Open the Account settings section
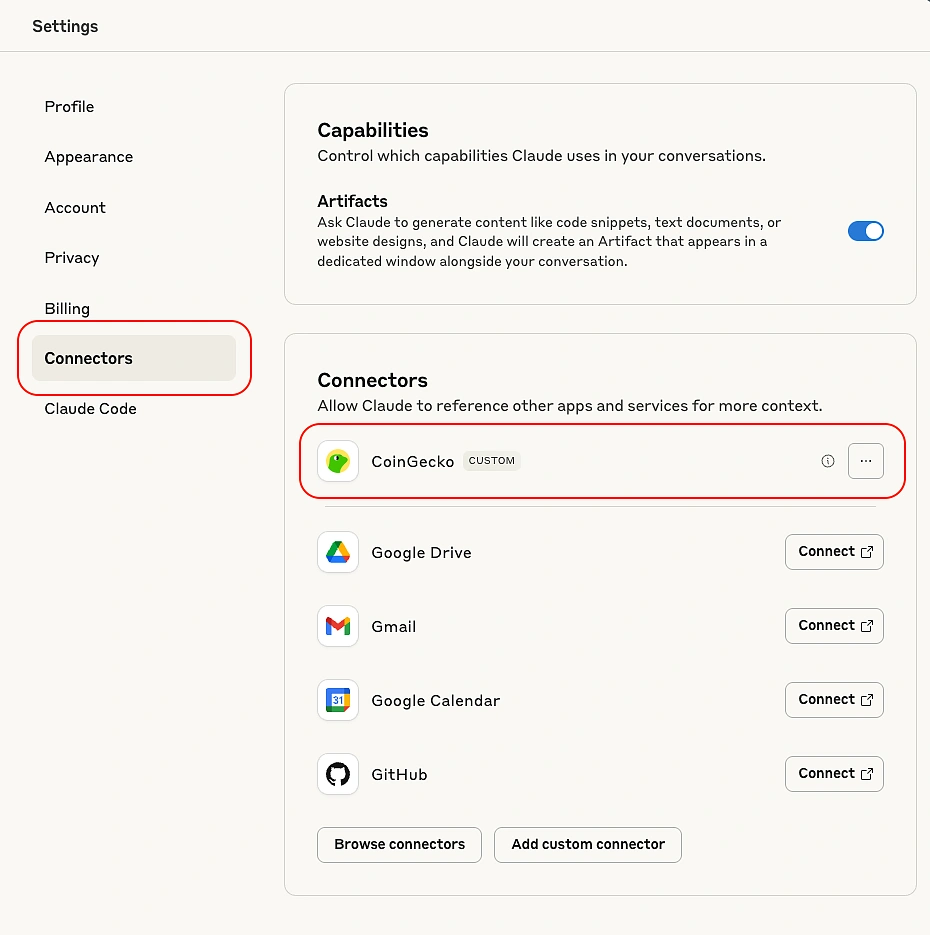930x935 pixels. pos(75,208)
